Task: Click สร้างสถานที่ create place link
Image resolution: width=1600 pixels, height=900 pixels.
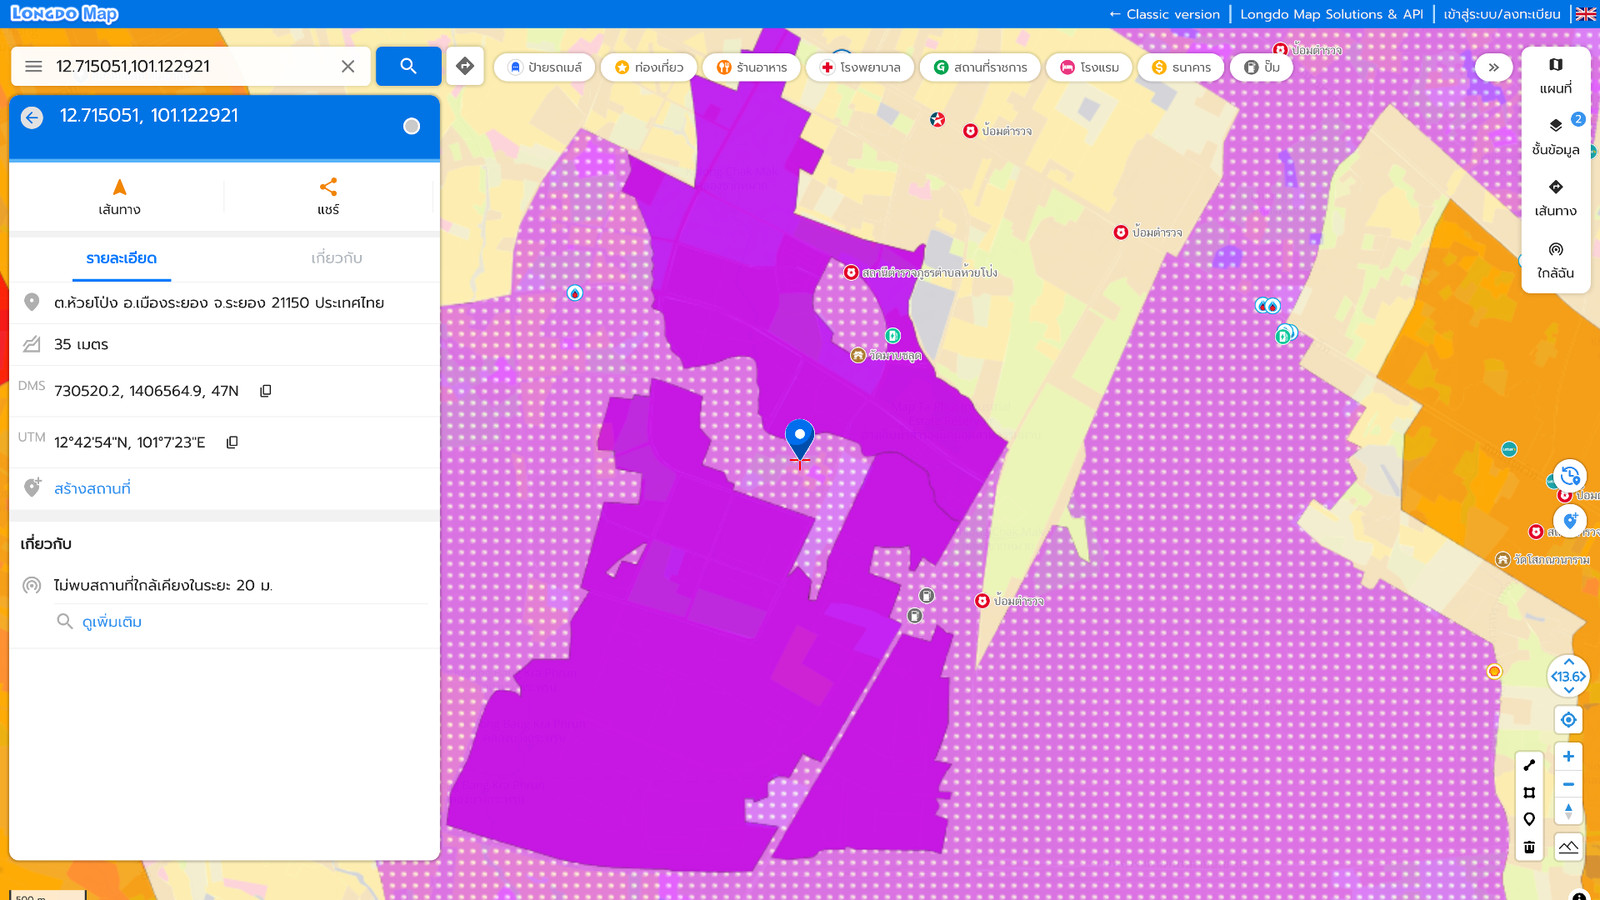Action: tap(92, 488)
